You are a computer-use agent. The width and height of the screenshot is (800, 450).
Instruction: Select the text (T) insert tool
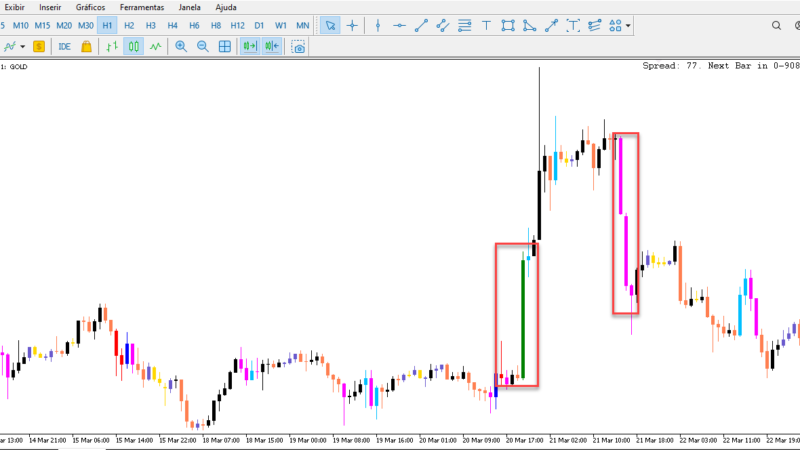(486, 26)
